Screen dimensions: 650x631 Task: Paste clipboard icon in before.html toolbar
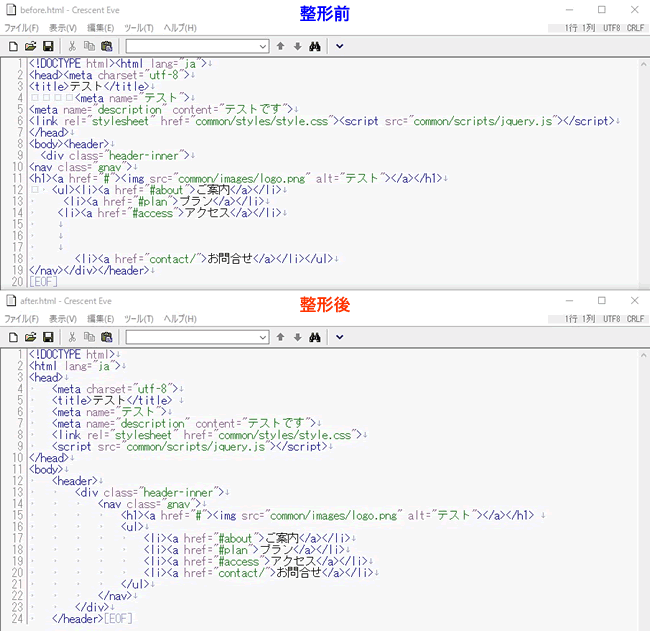107,46
